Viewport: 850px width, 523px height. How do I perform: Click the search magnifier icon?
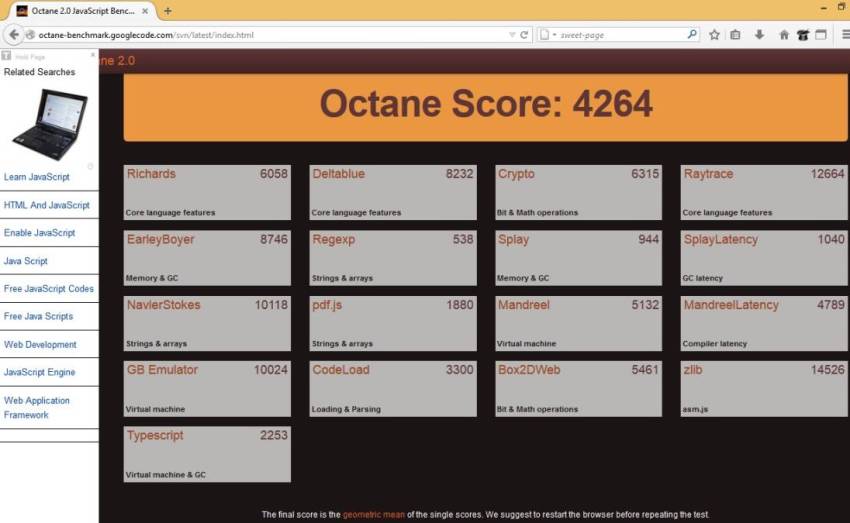[x=692, y=35]
